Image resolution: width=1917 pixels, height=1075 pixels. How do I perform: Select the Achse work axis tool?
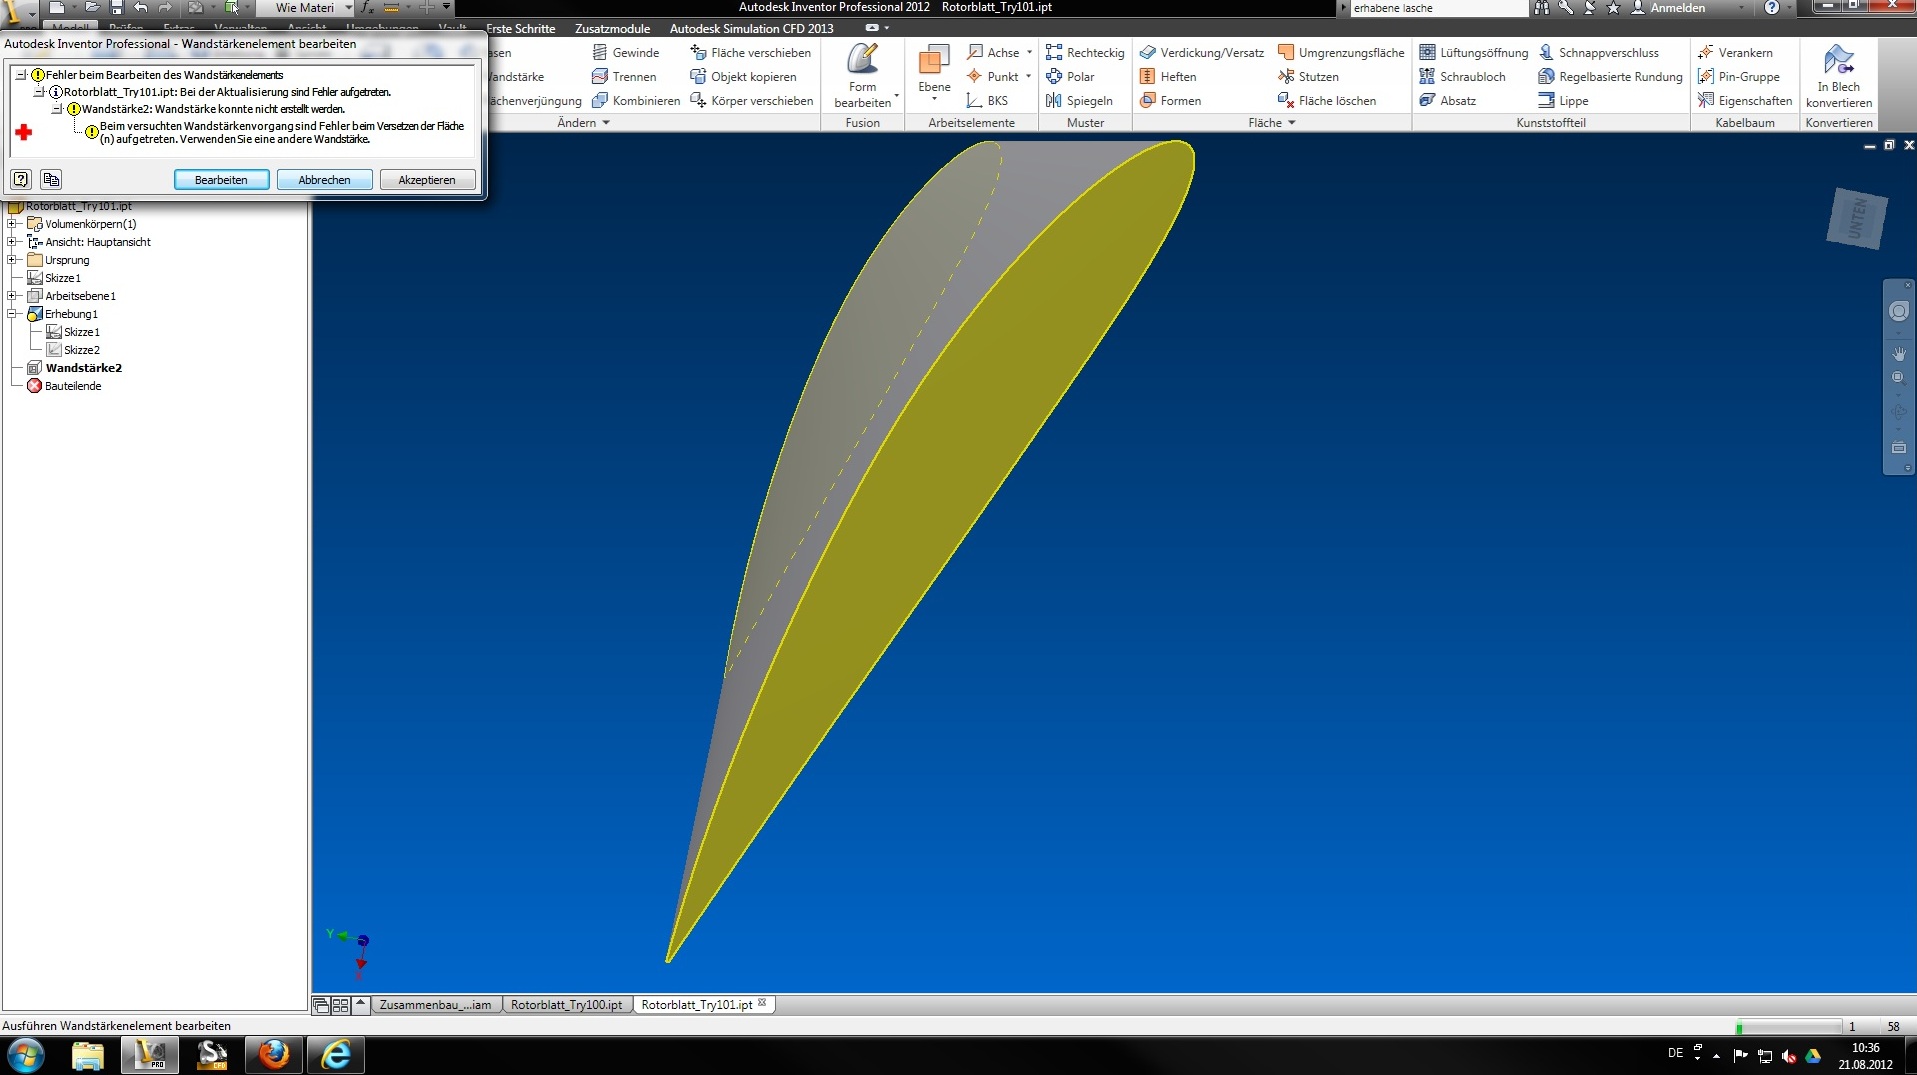(993, 52)
